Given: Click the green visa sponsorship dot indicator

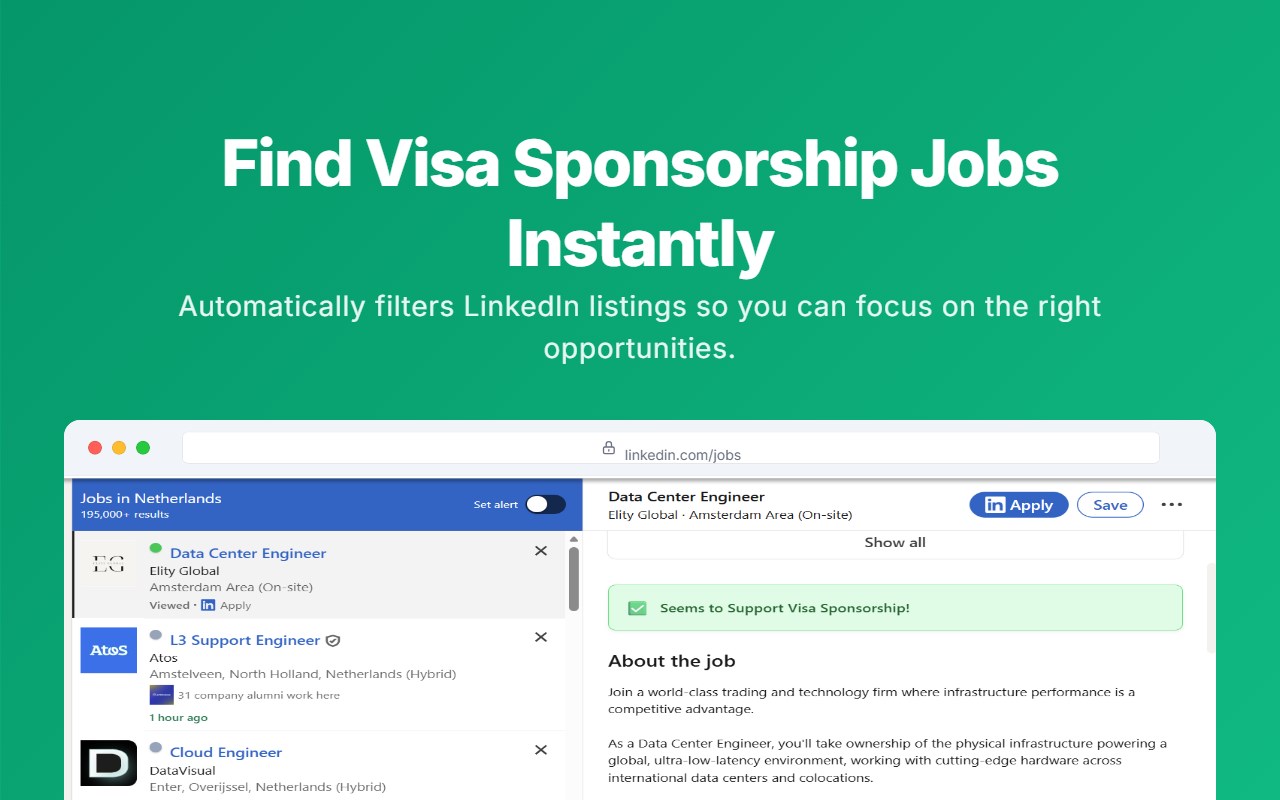Looking at the screenshot, I should pos(156,548).
